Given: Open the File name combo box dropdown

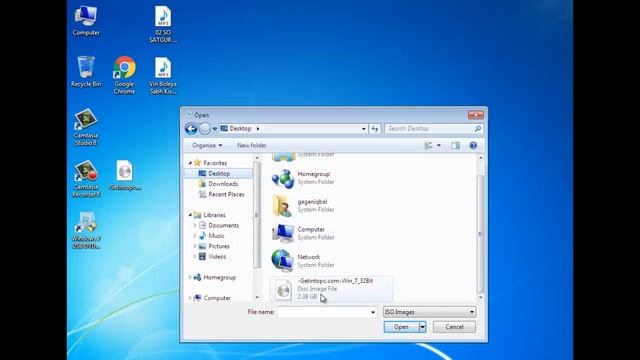Looking at the screenshot, I should (x=373, y=312).
